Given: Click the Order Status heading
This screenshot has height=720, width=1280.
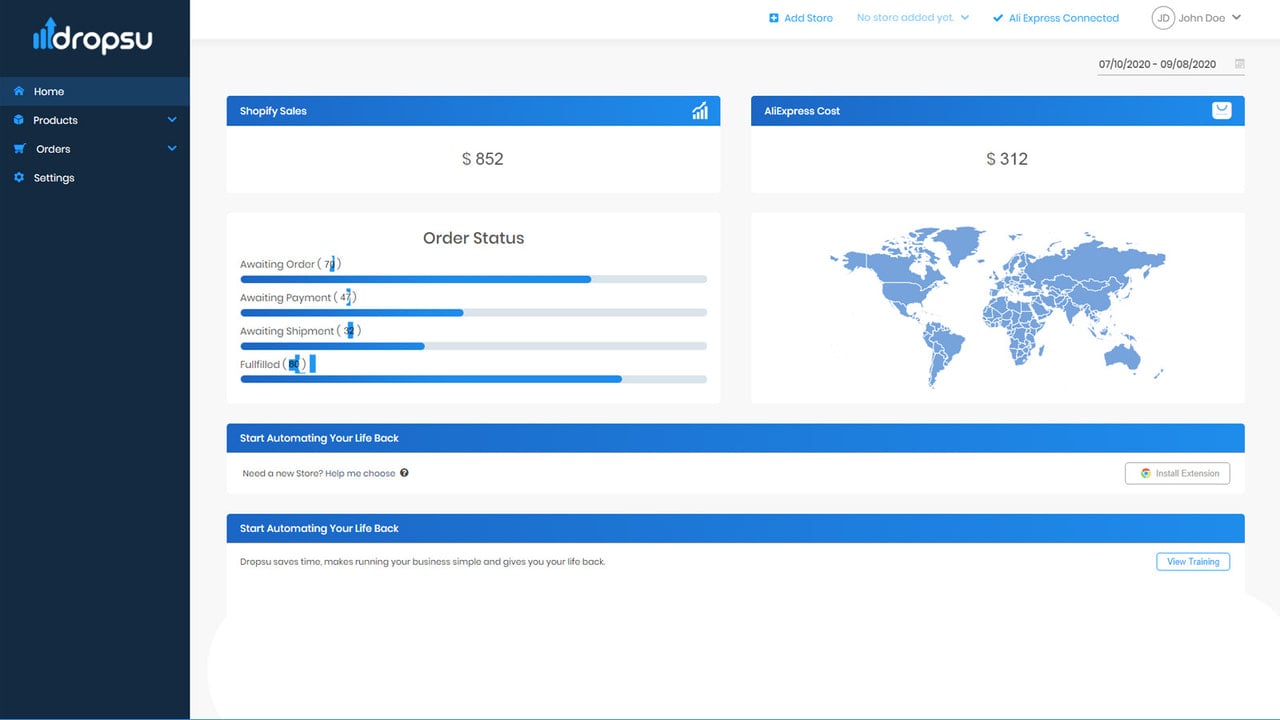Looking at the screenshot, I should (x=473, y=238).
